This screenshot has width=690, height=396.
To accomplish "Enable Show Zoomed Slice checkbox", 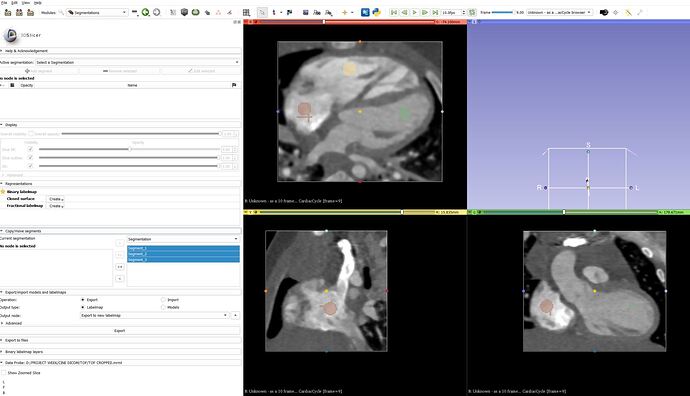I will 4,373.
